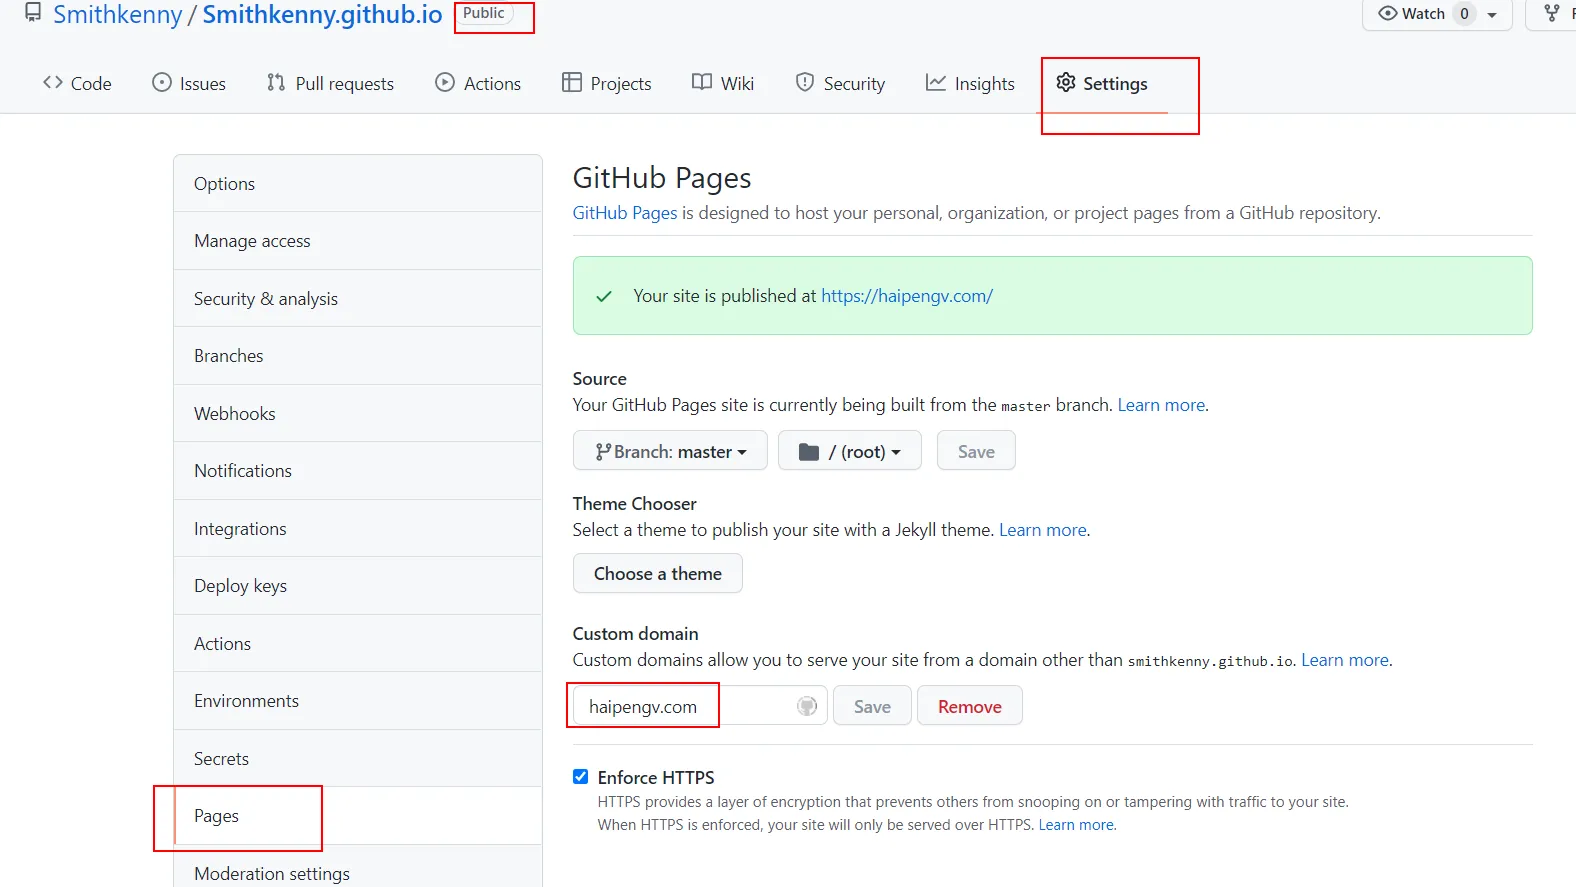Click the Public visibility label
The image size is (1576, 887).
coord(484,13)
